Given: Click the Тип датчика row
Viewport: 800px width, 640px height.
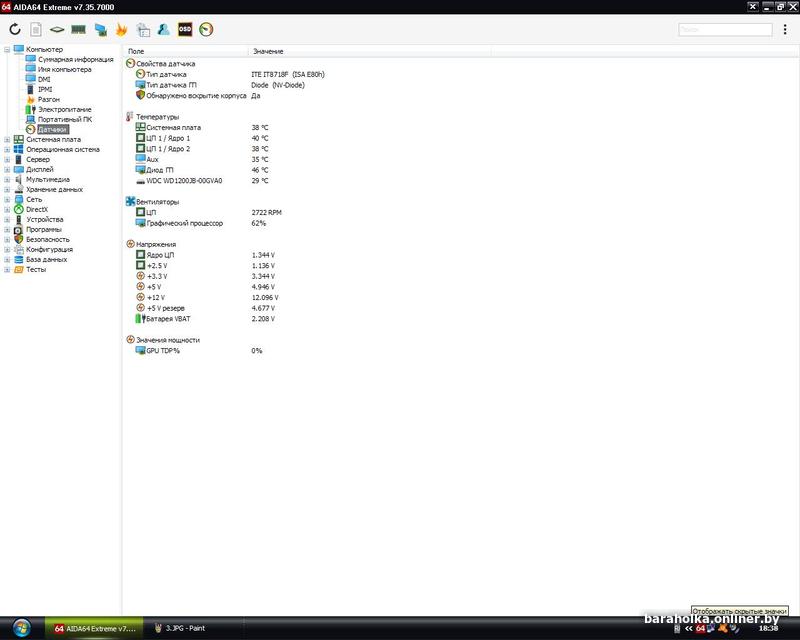Looking at the screenshot, I should [x=230, y=75].
